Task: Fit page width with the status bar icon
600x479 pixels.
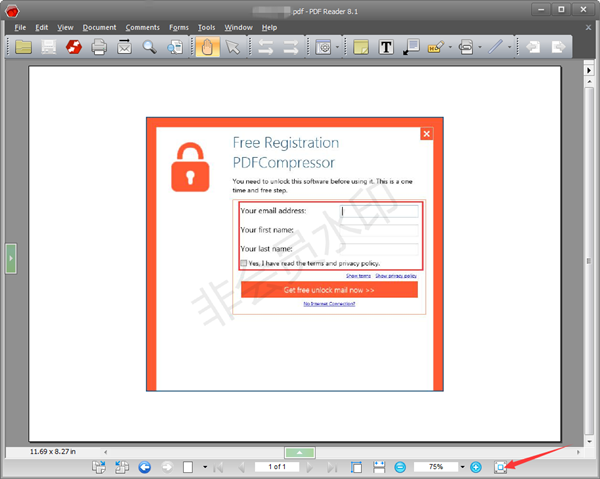Action: 379,467
